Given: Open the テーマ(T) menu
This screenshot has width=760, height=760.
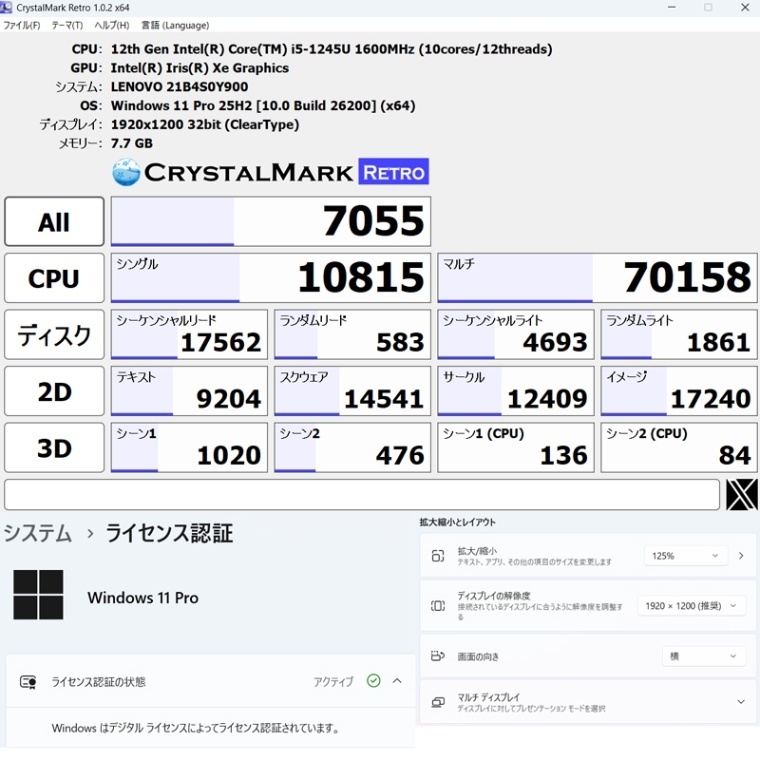Looking at the screenshot, I should tap(67, 25).
